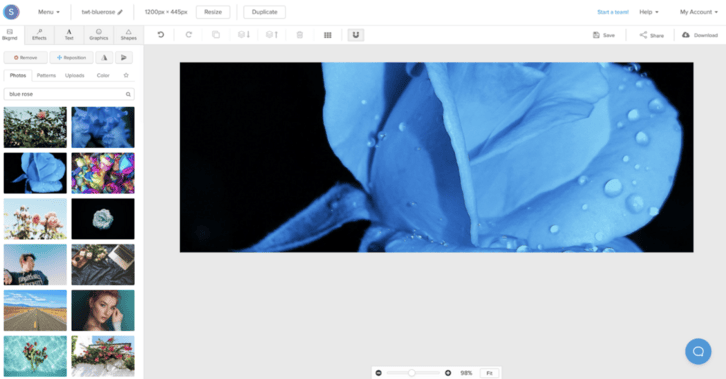Switch to the Bkgrnd tool tab

[10, 35]
